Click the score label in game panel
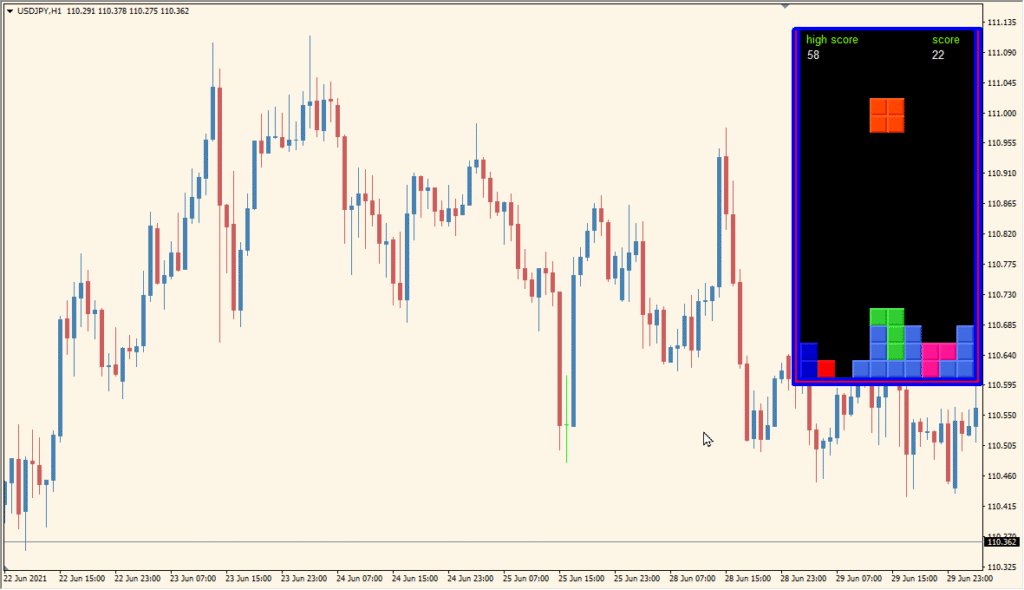 coord(946,40)
